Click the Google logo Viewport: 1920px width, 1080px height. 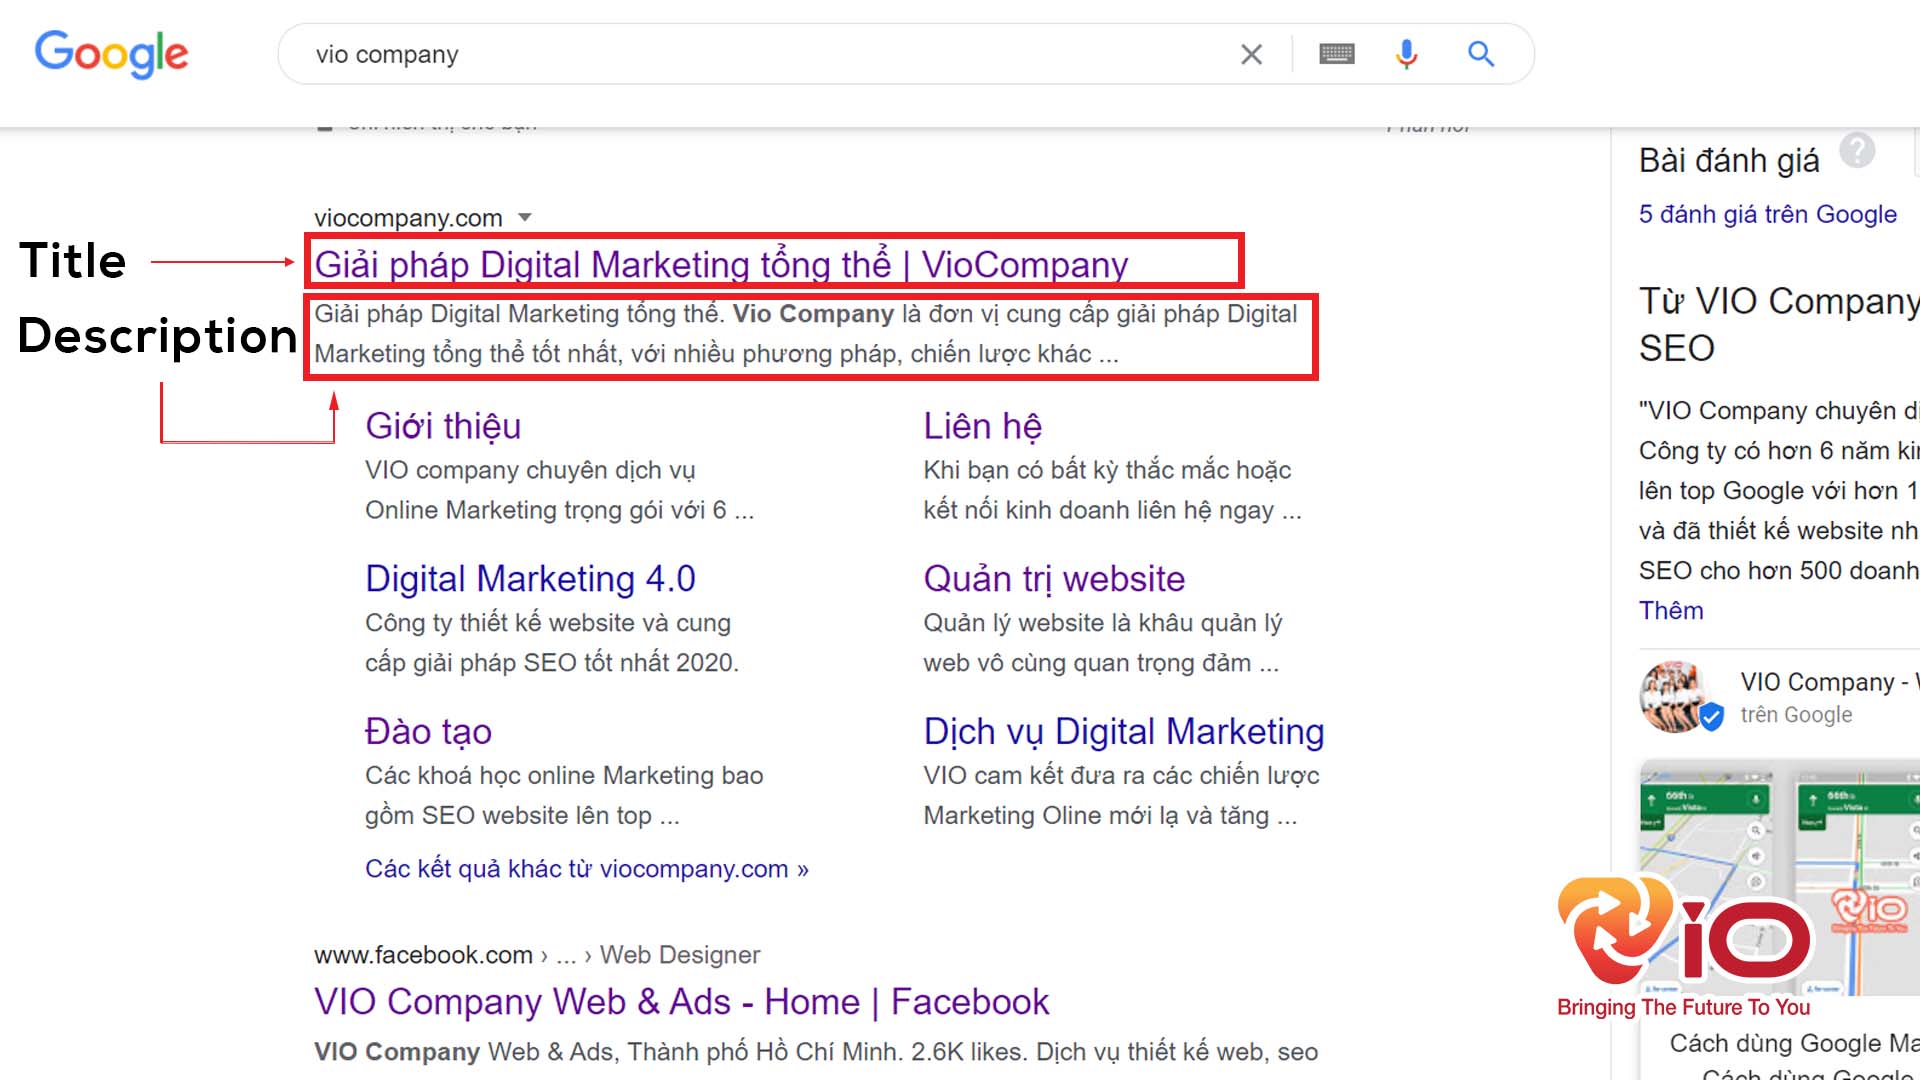click(x=111, y=54)
